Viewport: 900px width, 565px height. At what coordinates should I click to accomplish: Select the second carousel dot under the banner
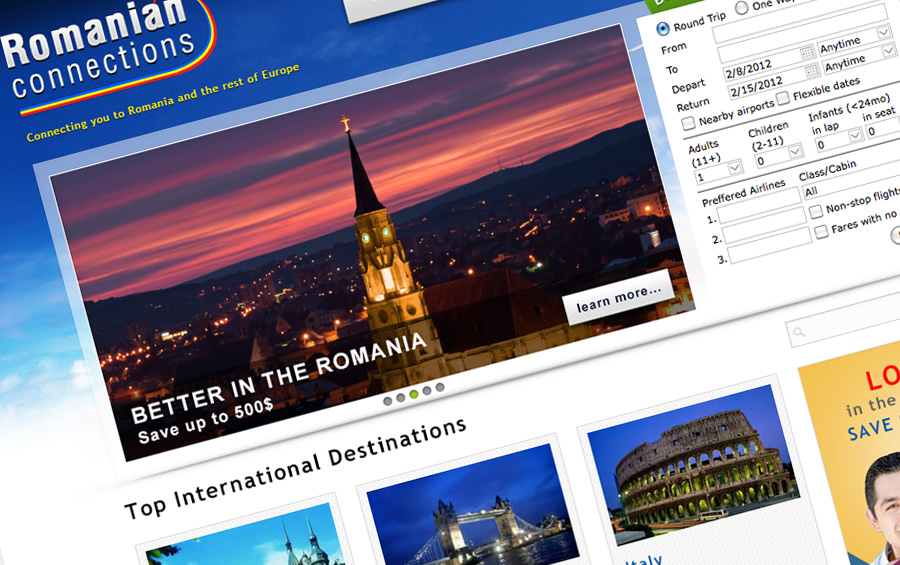401,397
